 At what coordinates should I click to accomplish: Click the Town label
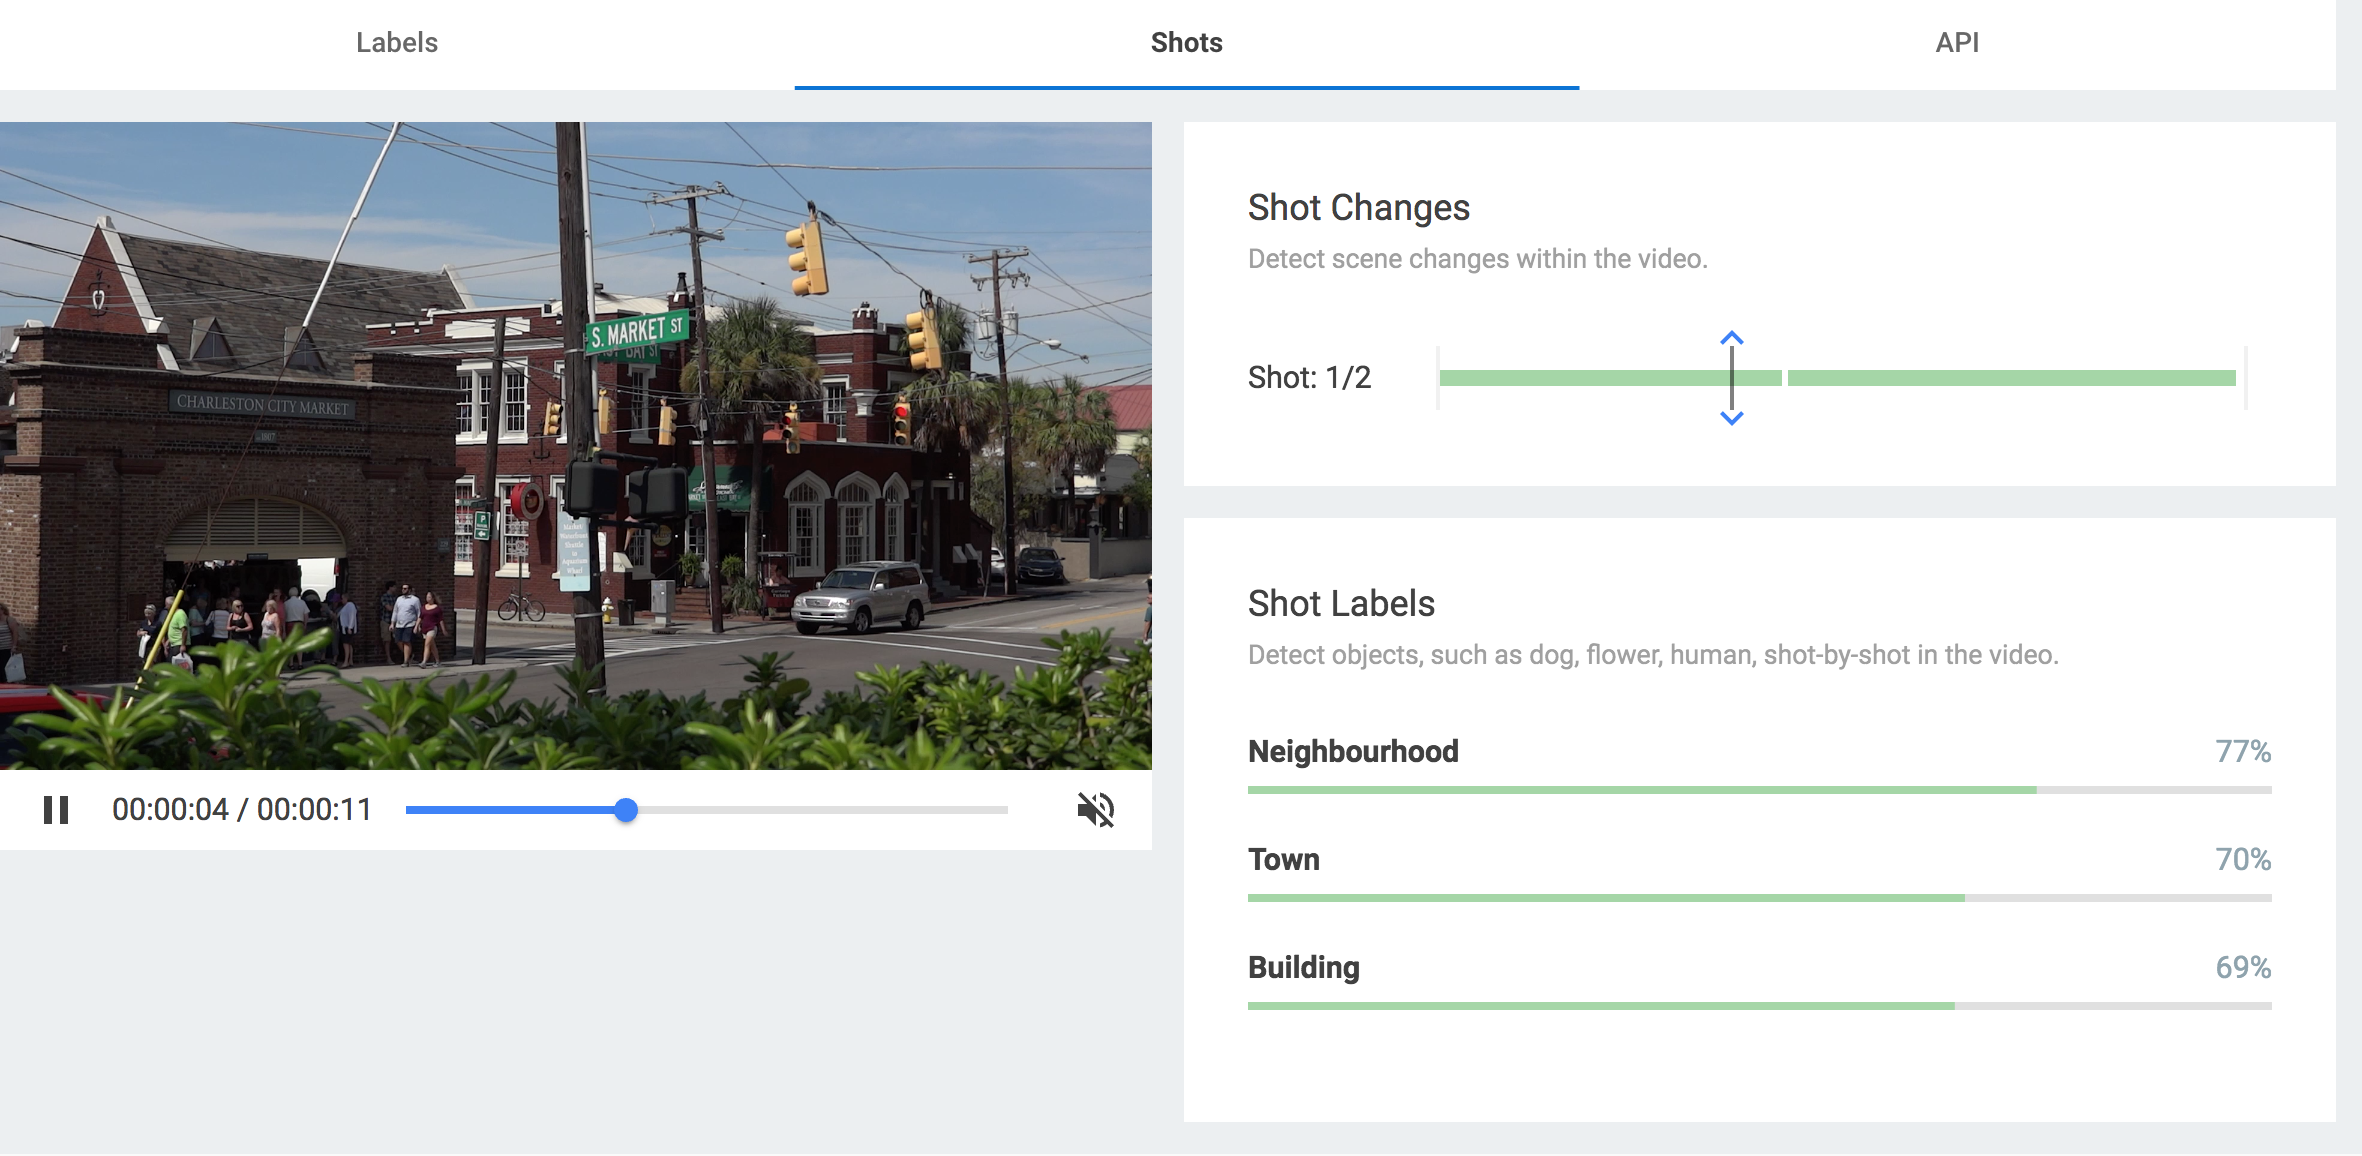click(x=1284, y=859)
